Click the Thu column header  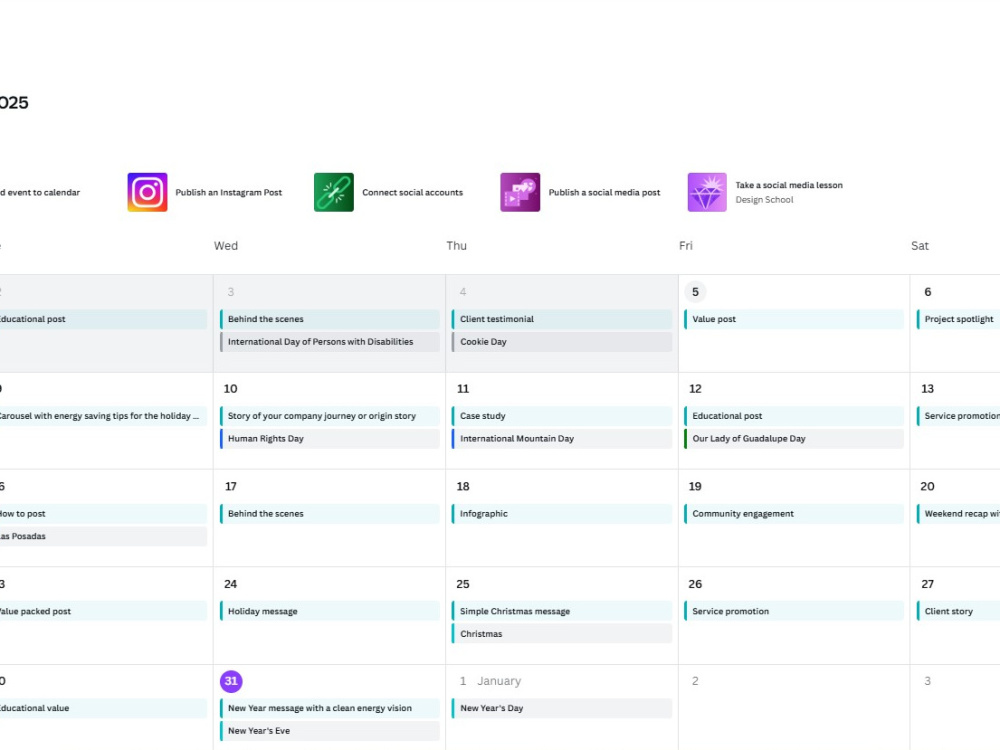click(457, 246)
